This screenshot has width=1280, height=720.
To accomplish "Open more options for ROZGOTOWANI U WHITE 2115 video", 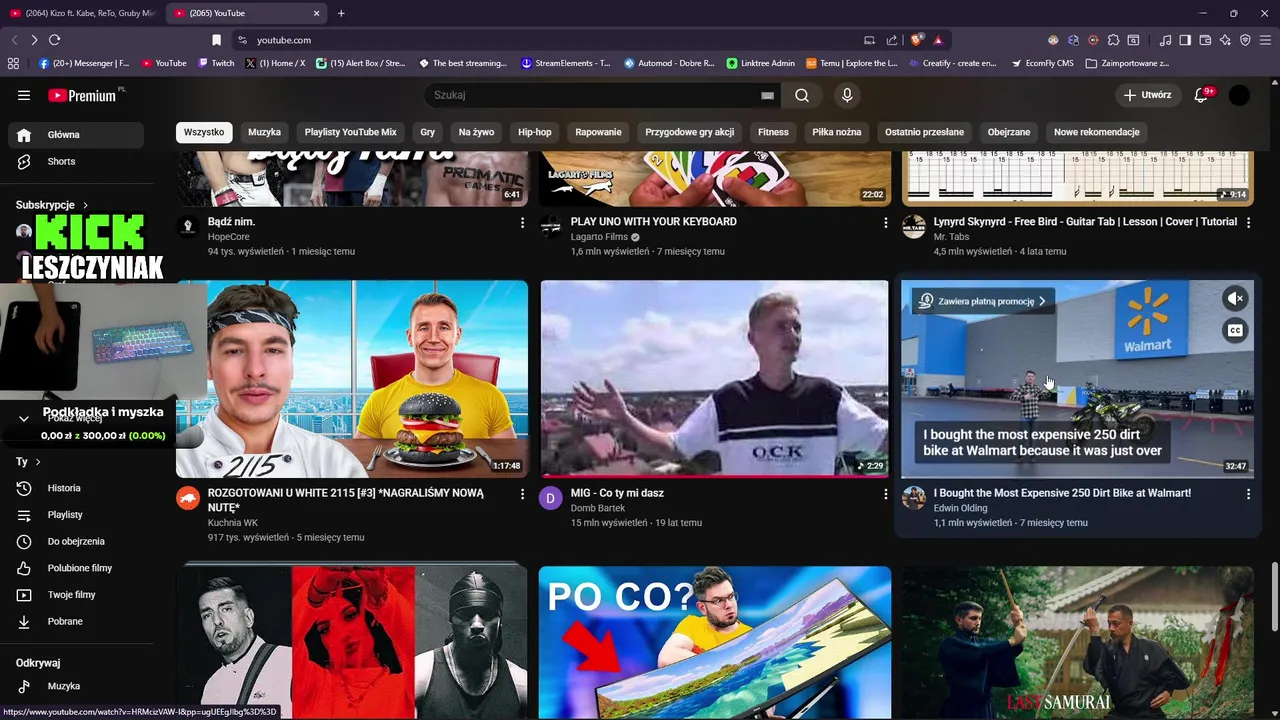I will pyautogui.click(x=522, y=494).
